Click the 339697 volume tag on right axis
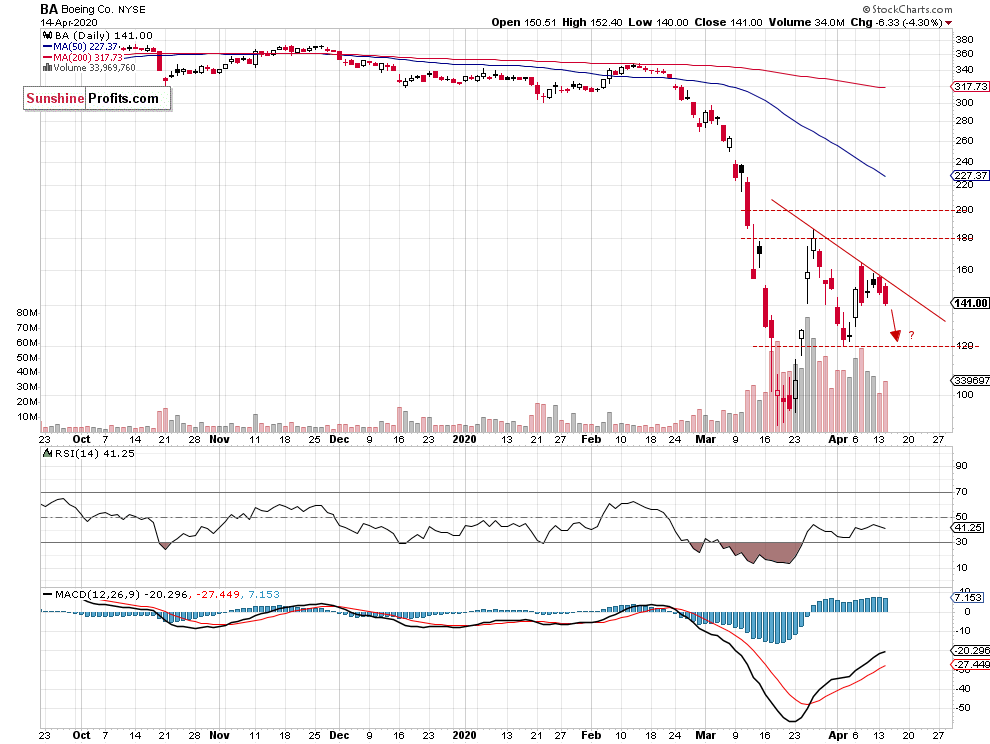 tap(970, 380)
